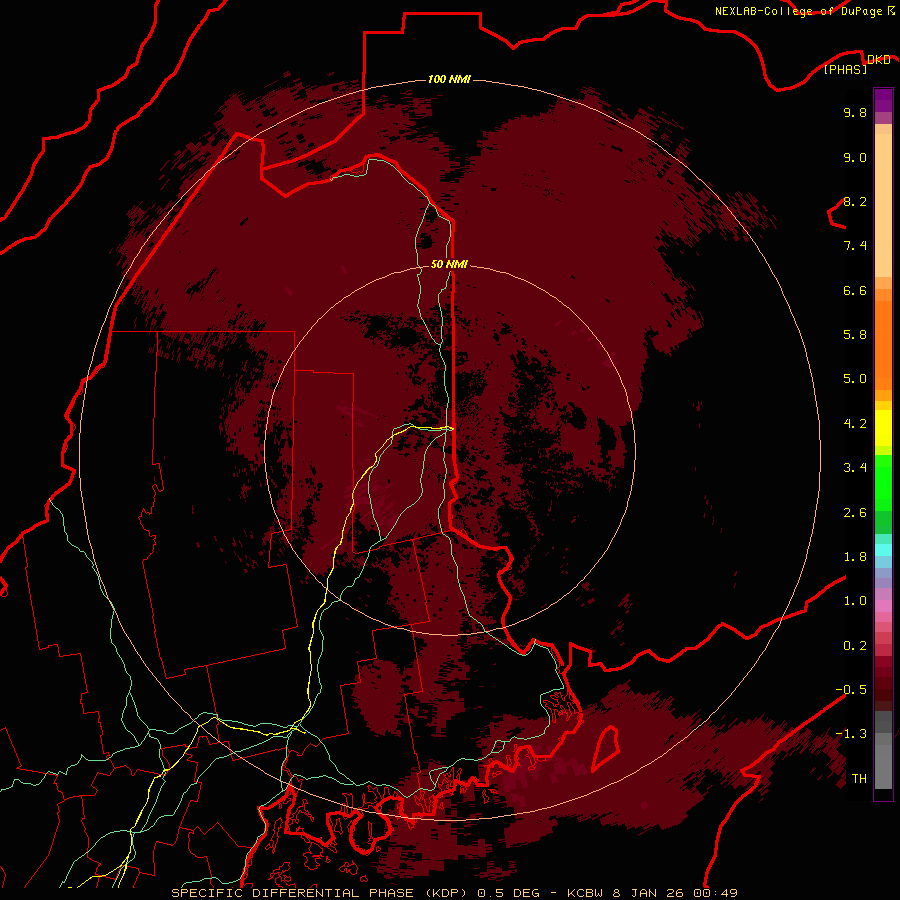This screenshot has width=900, height=900.
Task: Click the 7.4 value on the color scale
Action: pos(855,246)
